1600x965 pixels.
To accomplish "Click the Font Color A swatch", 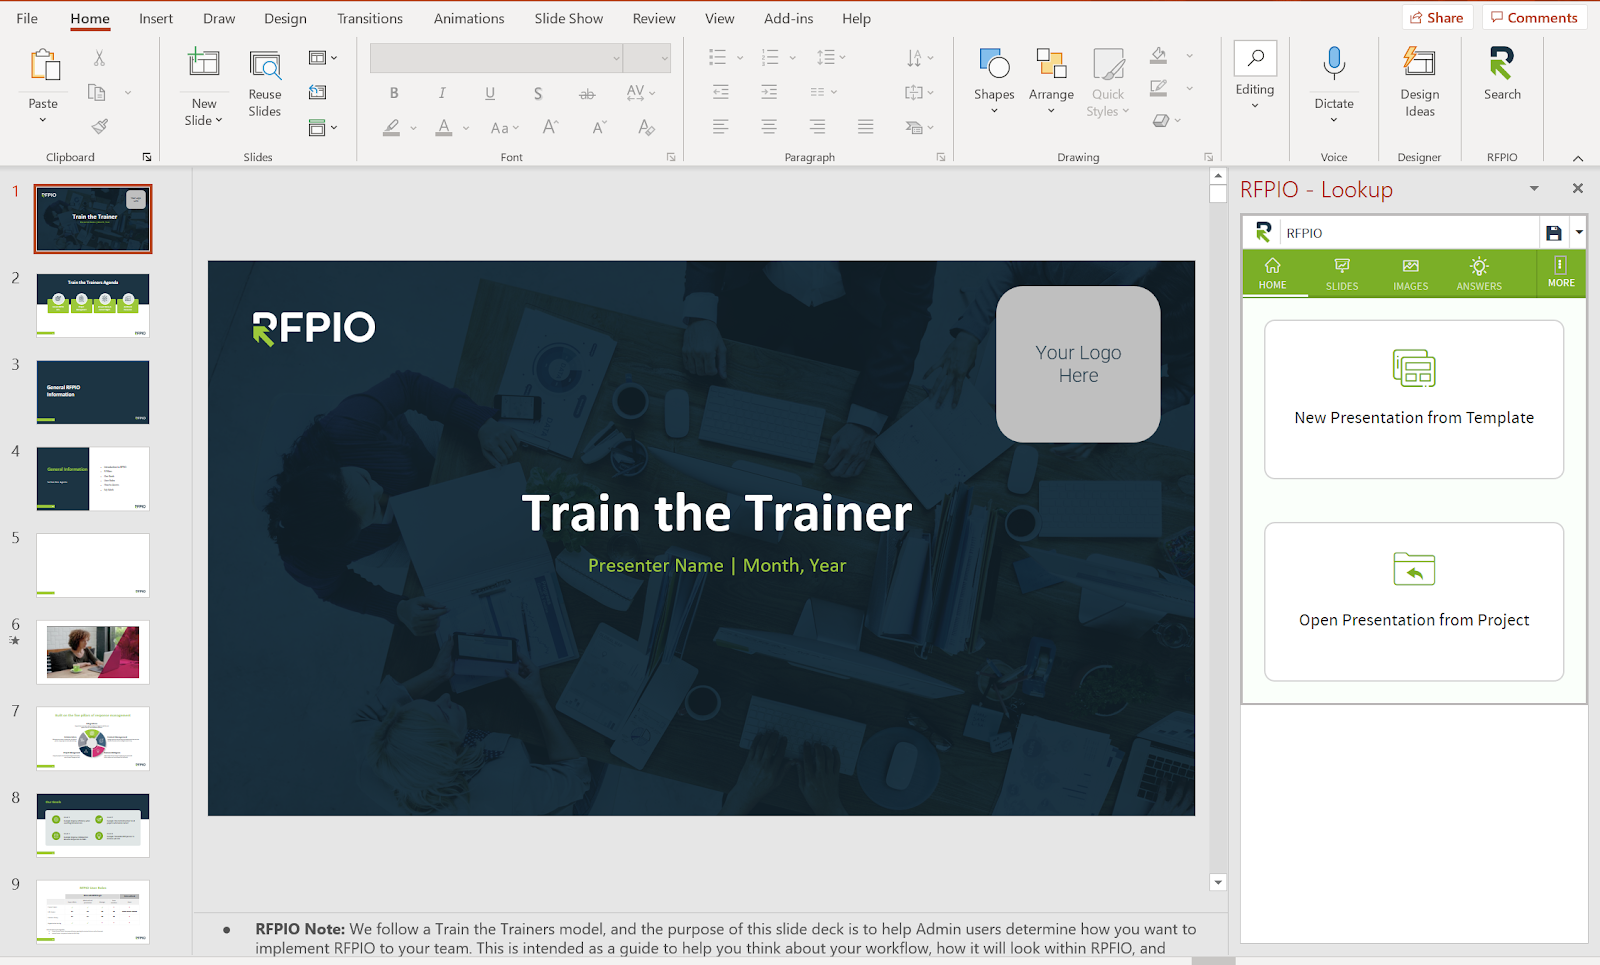I will [x=444, y=128].
